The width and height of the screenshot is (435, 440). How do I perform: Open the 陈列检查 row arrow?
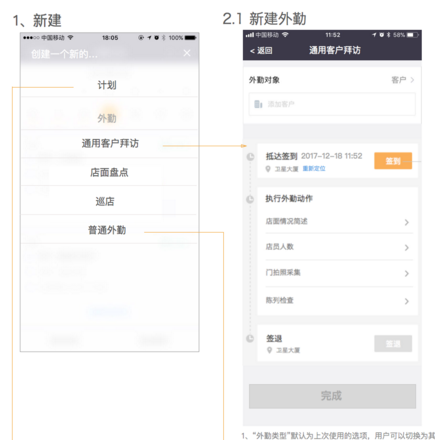tap(406, 301)
